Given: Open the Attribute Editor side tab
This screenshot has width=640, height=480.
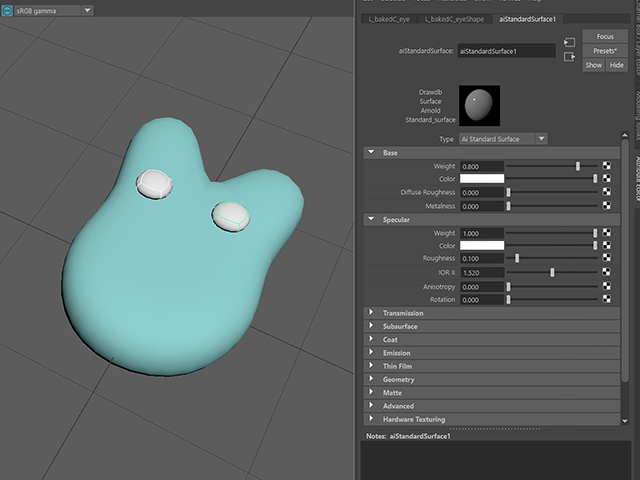Looking at the screenshot, I should pos(636,179).
